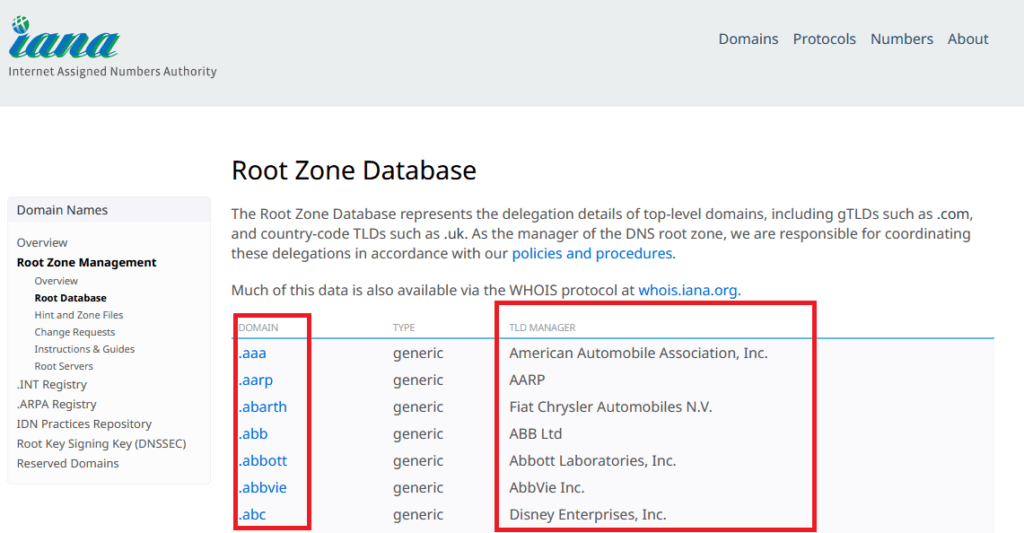Open the .aaa domain entry
The width and height of the screenshot is (1024, 533).
point(252,353)
